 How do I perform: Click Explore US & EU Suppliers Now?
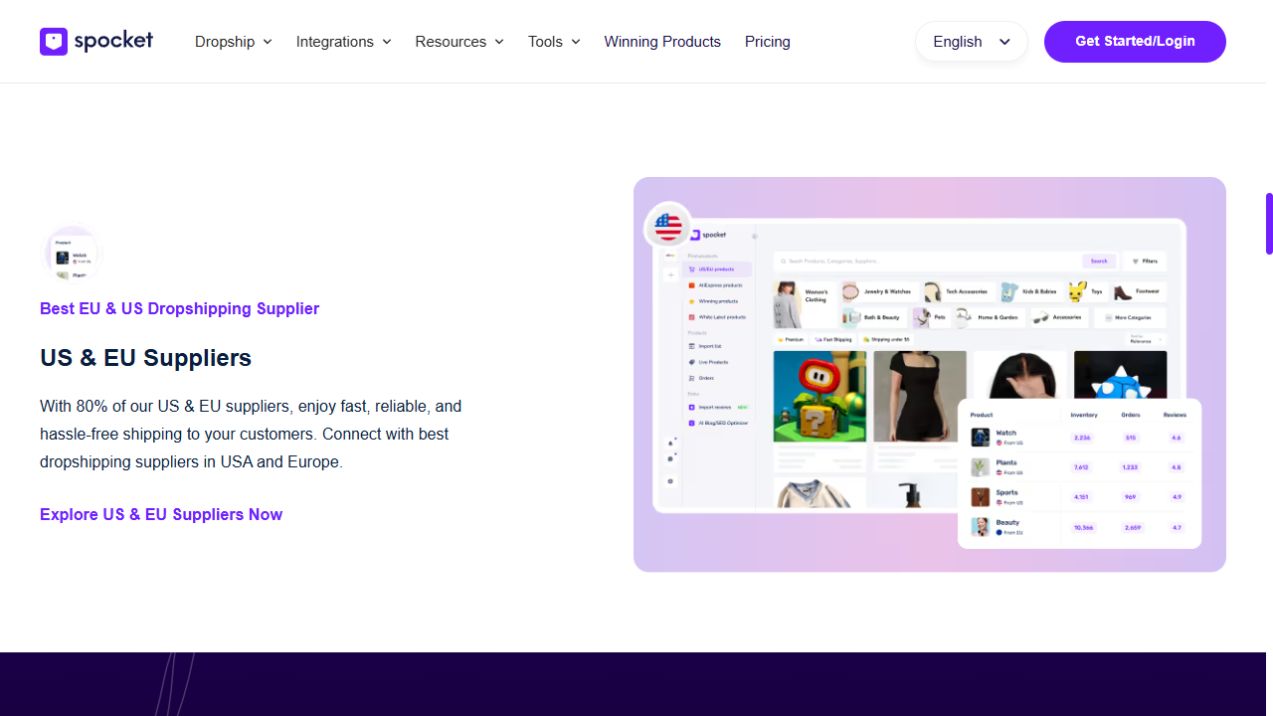161,514
